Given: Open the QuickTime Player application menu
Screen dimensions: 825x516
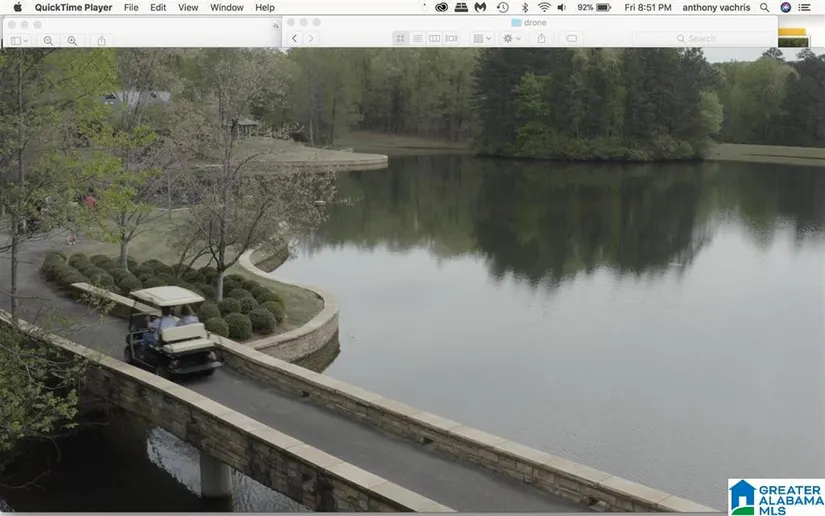Looking at the screenshot, I should coord(73,7).
